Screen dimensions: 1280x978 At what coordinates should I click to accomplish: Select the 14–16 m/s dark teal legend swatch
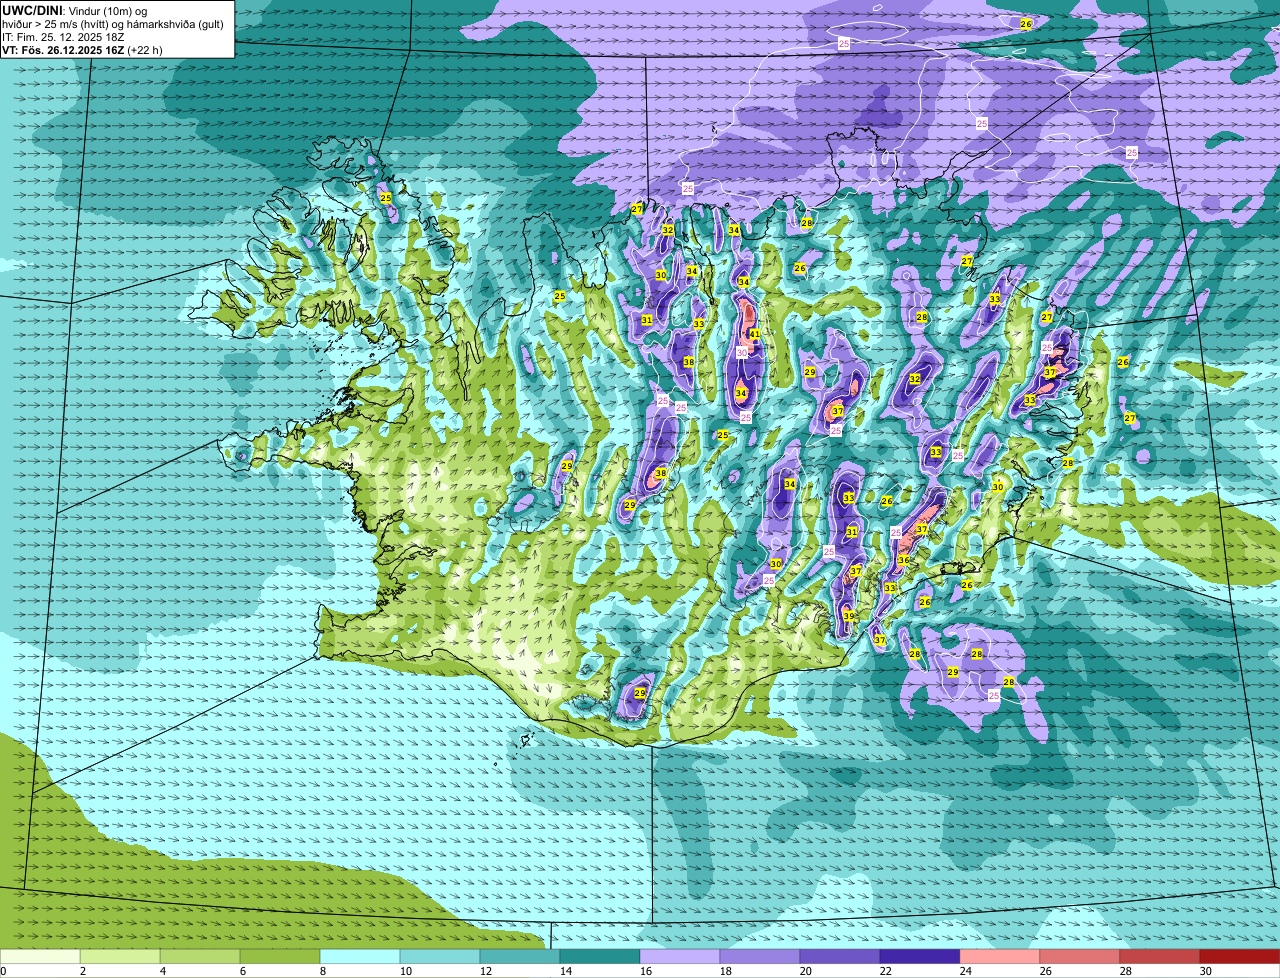600,957
